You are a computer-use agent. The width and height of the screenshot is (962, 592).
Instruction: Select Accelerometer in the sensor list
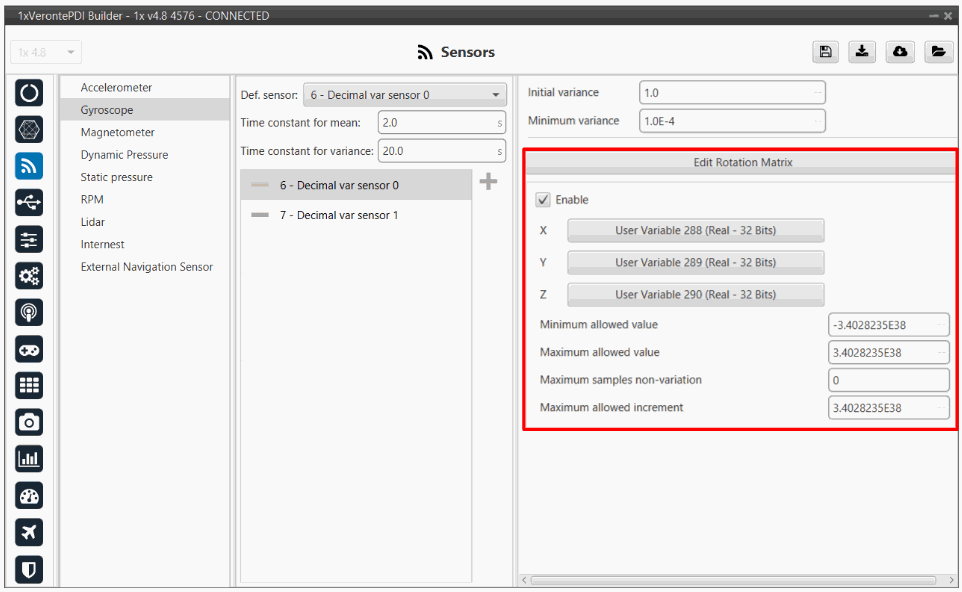(x=116, y=88)
